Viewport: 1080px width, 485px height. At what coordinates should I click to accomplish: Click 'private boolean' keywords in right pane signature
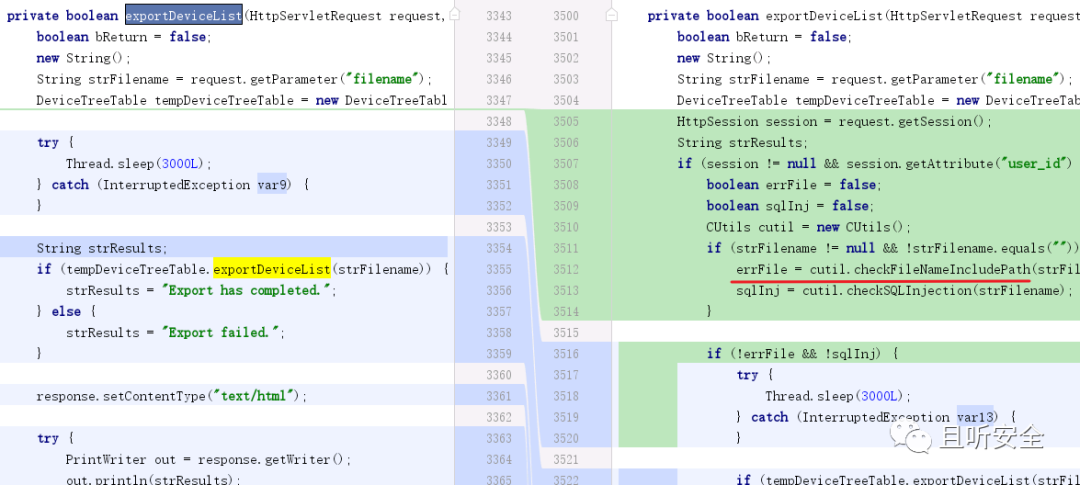pos(703,16)
